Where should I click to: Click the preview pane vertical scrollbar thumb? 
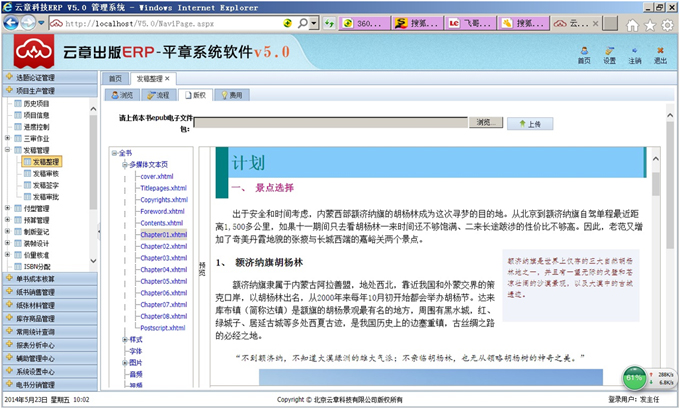(x=655, y=184)
